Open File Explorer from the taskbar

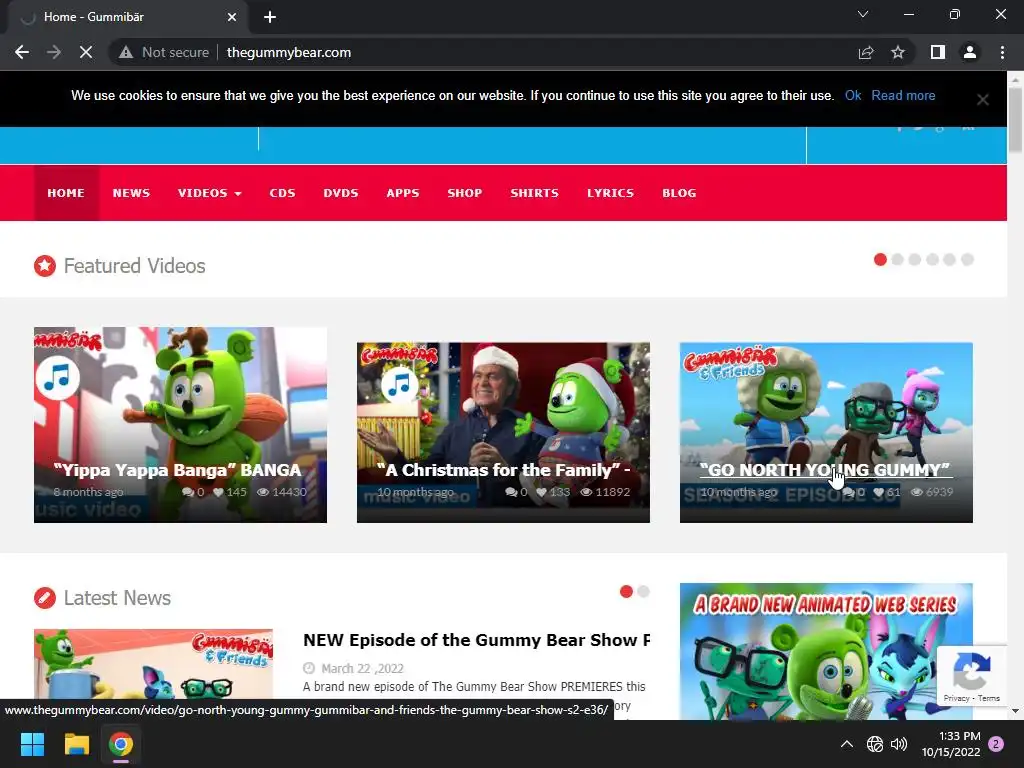[x=76, y=744]
